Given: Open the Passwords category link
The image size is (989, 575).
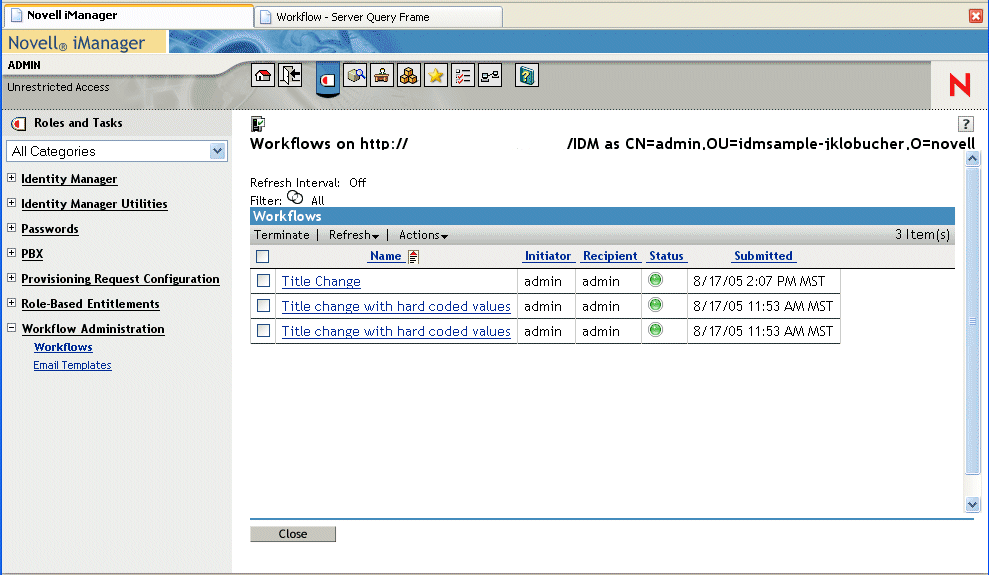Looking at the screenshot, I should pos(50,229).
